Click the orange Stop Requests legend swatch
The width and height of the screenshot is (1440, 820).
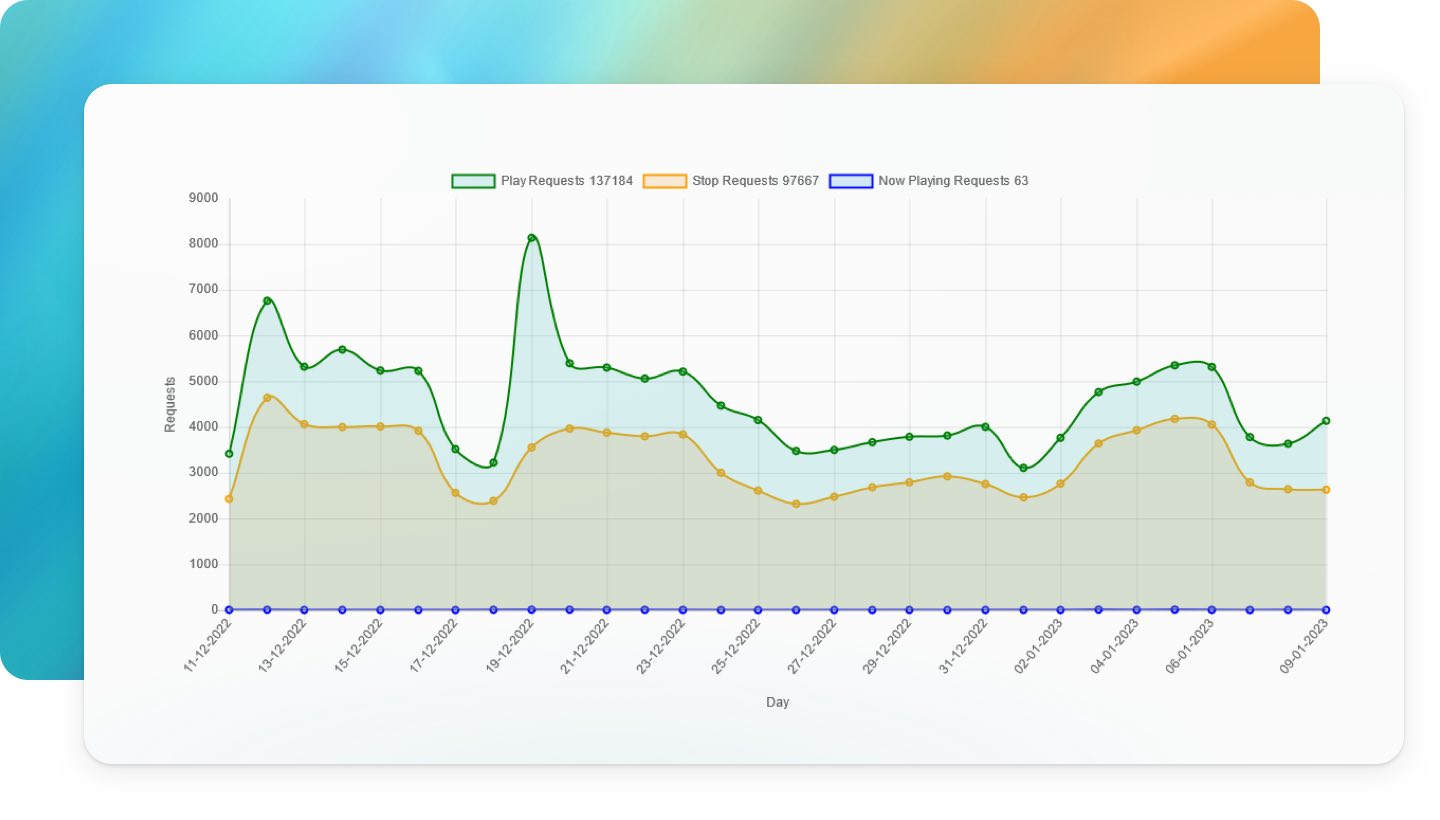(665, 181)
